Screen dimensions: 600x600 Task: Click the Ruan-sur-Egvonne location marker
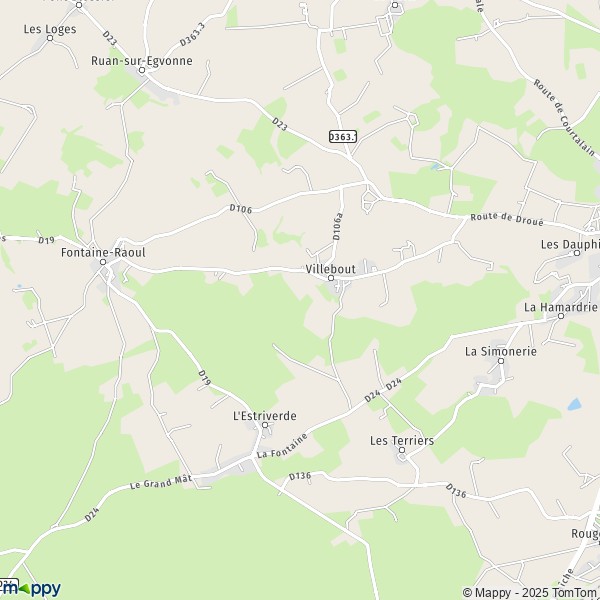coord(142,70)
